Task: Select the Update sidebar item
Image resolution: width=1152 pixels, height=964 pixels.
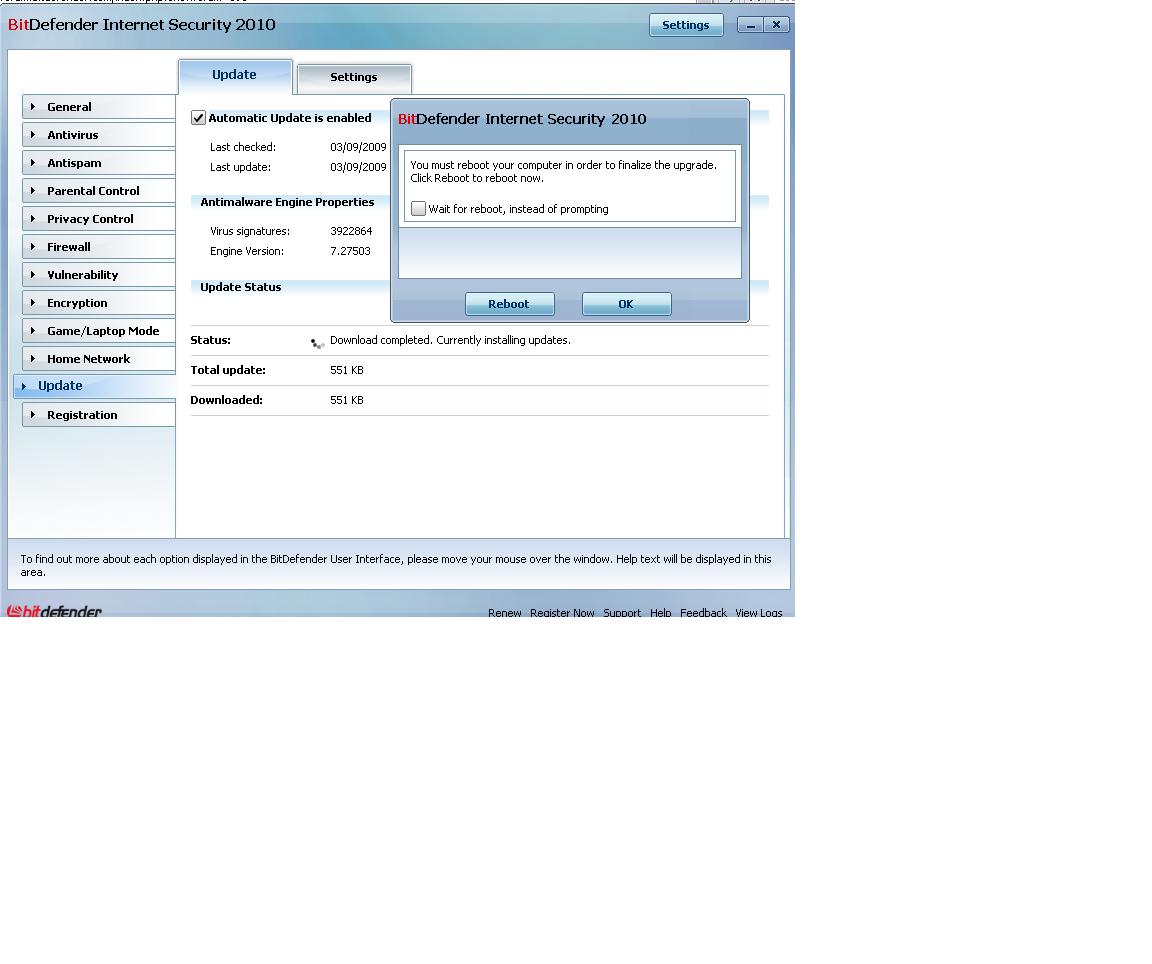Action: coord(95,386)
